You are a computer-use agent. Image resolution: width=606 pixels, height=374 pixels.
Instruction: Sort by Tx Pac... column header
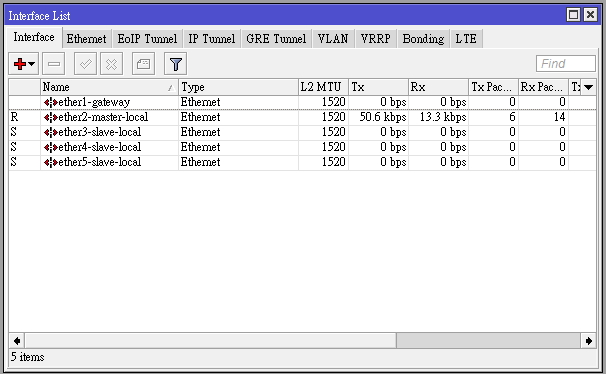pos(493,87)
